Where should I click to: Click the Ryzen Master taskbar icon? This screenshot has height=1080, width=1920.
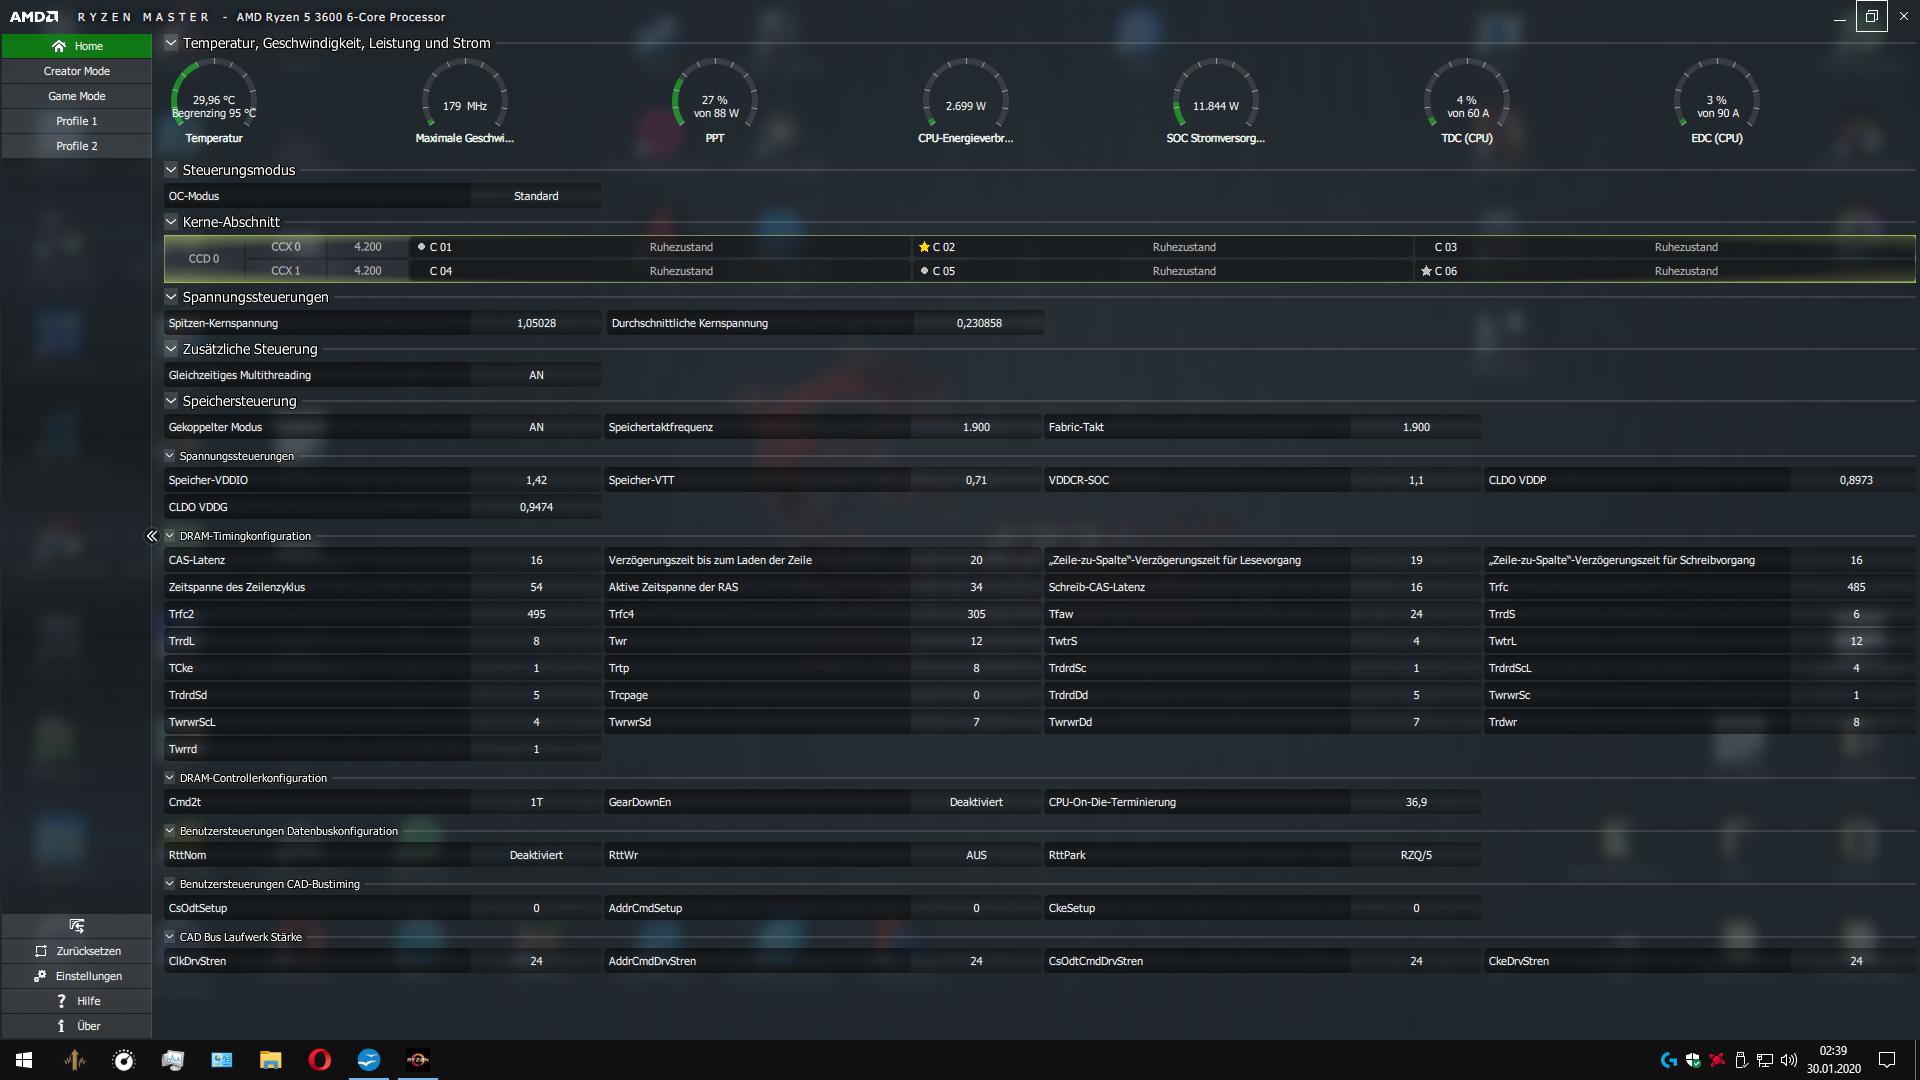pyautogui.click(x=417, y=1060)
